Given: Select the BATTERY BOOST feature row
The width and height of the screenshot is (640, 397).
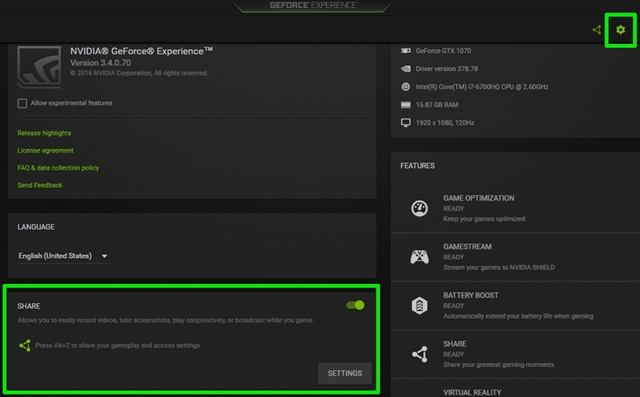Looking at the screenshot, I should (x=515, y=306).
